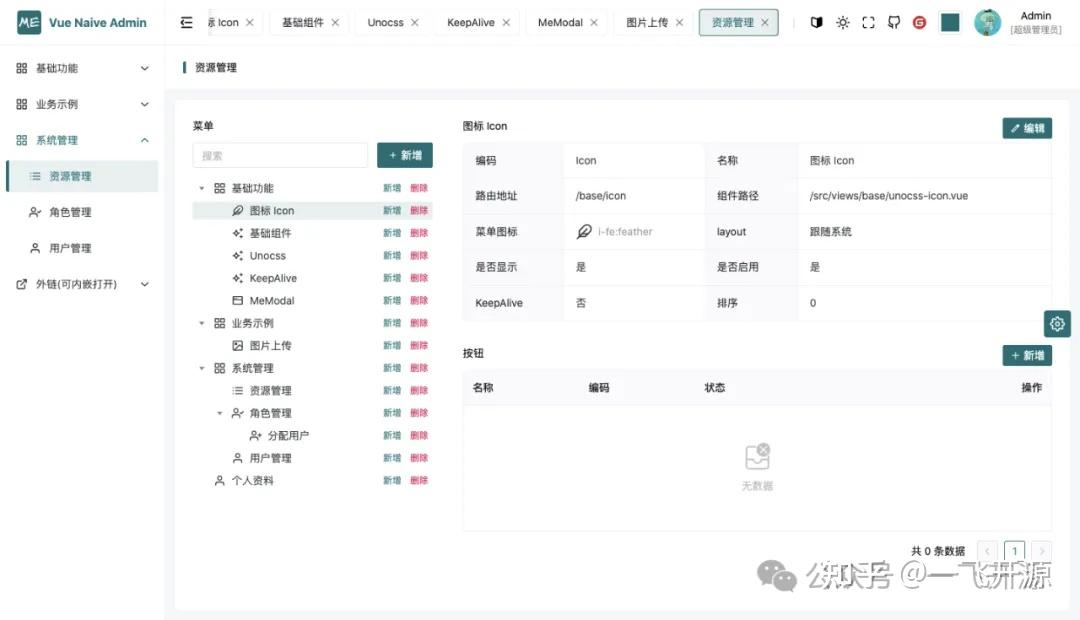Click the next page arrow in pagination

click(1042, 551)
